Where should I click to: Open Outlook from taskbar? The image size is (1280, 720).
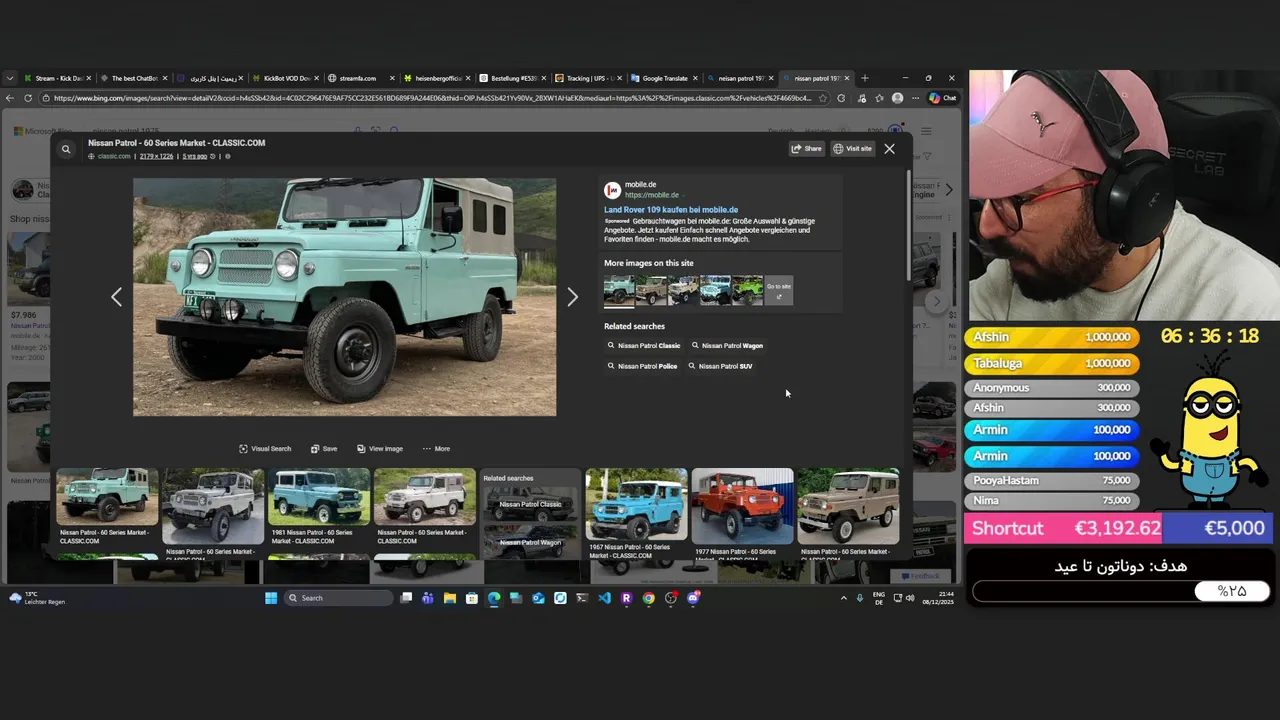click(x=538, y=598)
